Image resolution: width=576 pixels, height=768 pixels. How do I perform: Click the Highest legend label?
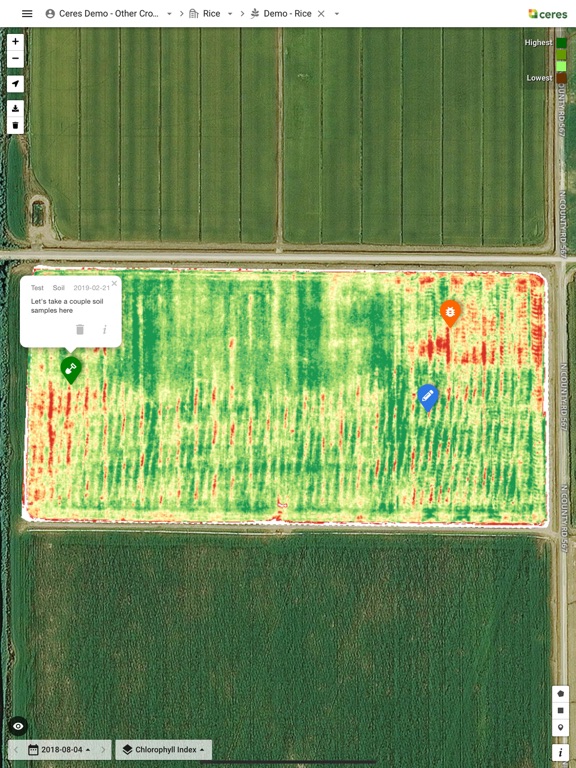coord(538,43)
